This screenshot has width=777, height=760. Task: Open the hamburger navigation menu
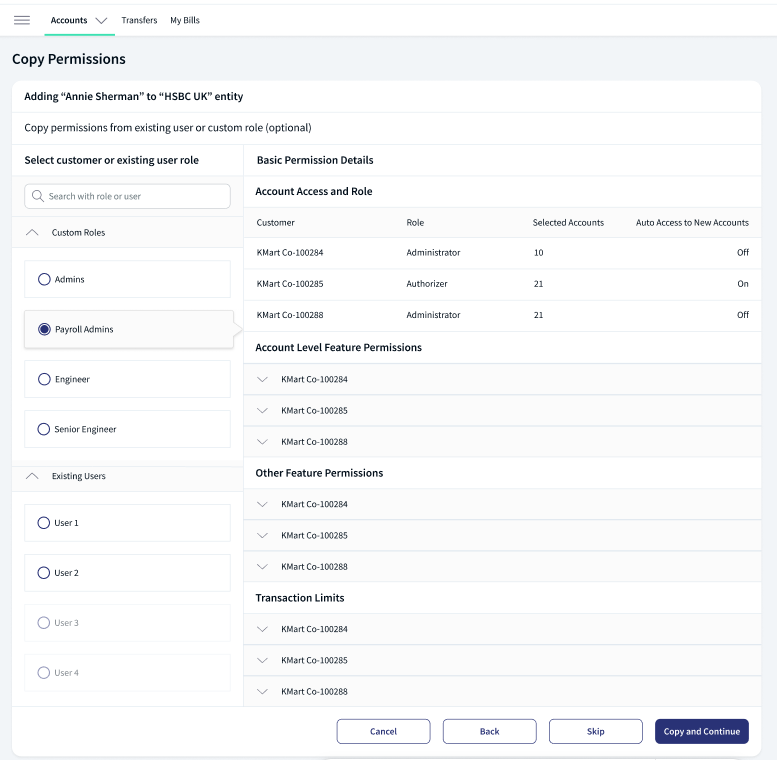pyautogui.click(x=22, y=20)
